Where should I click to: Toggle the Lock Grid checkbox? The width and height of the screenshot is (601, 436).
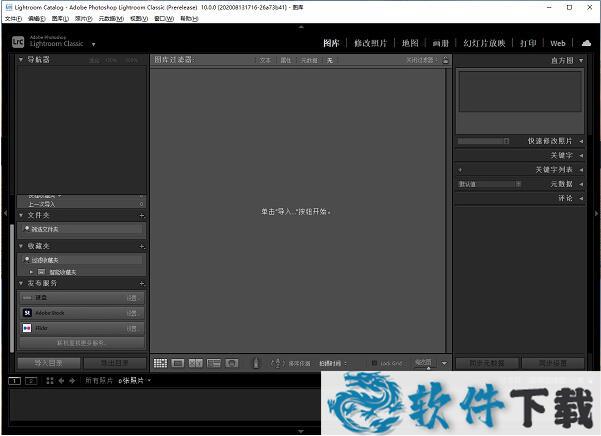[x=373, y=363]
